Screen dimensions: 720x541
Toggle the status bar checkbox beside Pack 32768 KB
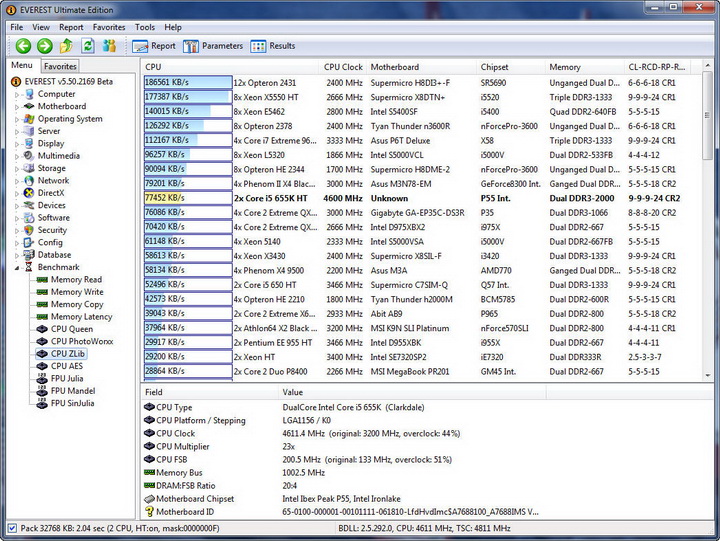[x=12, y=529]
